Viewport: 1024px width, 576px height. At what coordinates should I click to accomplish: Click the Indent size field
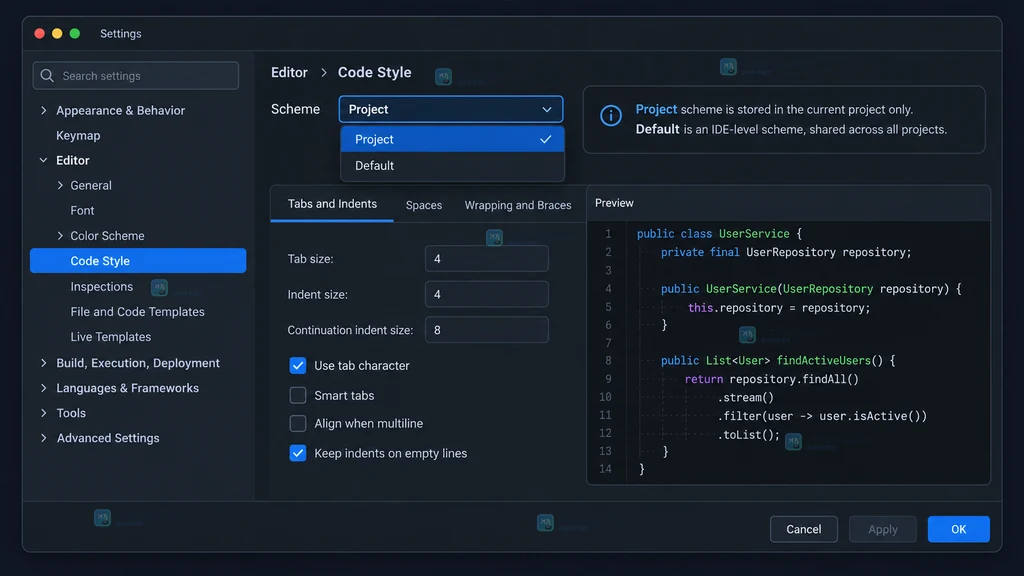point(487,295)
